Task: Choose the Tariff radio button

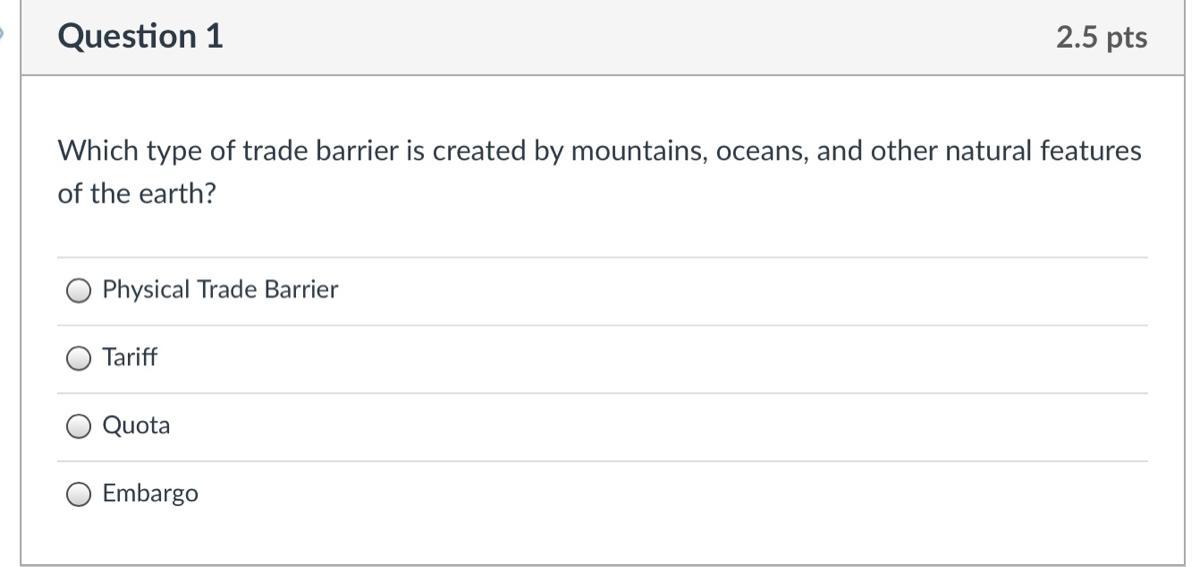Action: click(79, 358)
